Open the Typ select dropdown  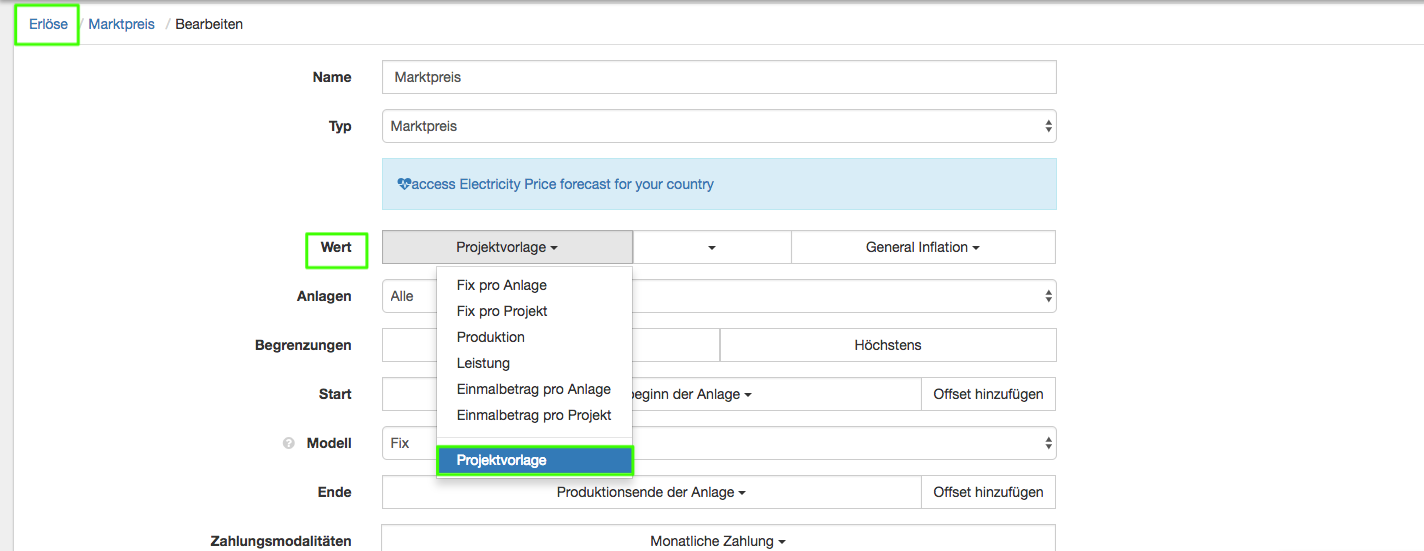[718, 127]
